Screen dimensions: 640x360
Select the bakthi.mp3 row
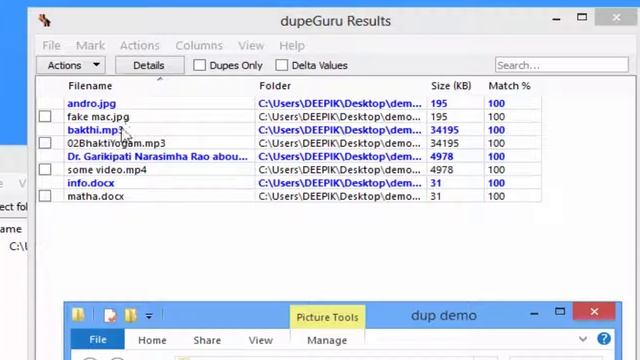[x=289, y=130]
